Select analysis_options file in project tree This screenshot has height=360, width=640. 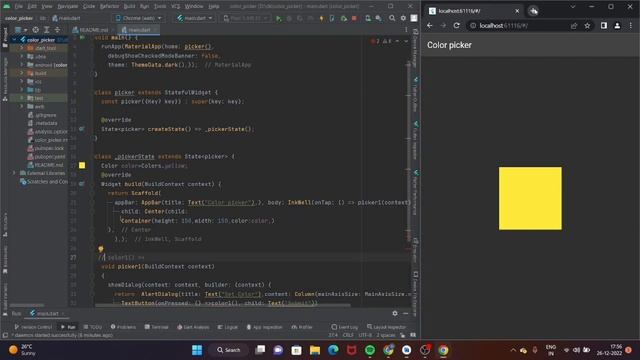pos(47,132)
